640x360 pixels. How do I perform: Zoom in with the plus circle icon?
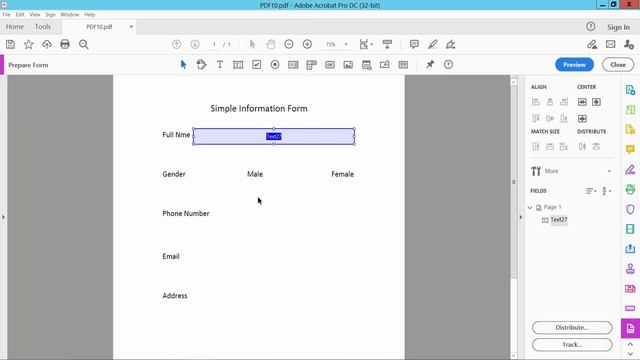(307, 44)
